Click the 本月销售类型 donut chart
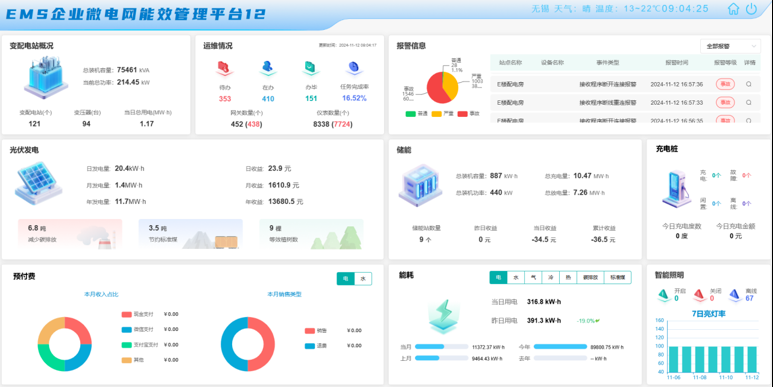Viewport: 773px width, 387px height. (x=247, y=344)
